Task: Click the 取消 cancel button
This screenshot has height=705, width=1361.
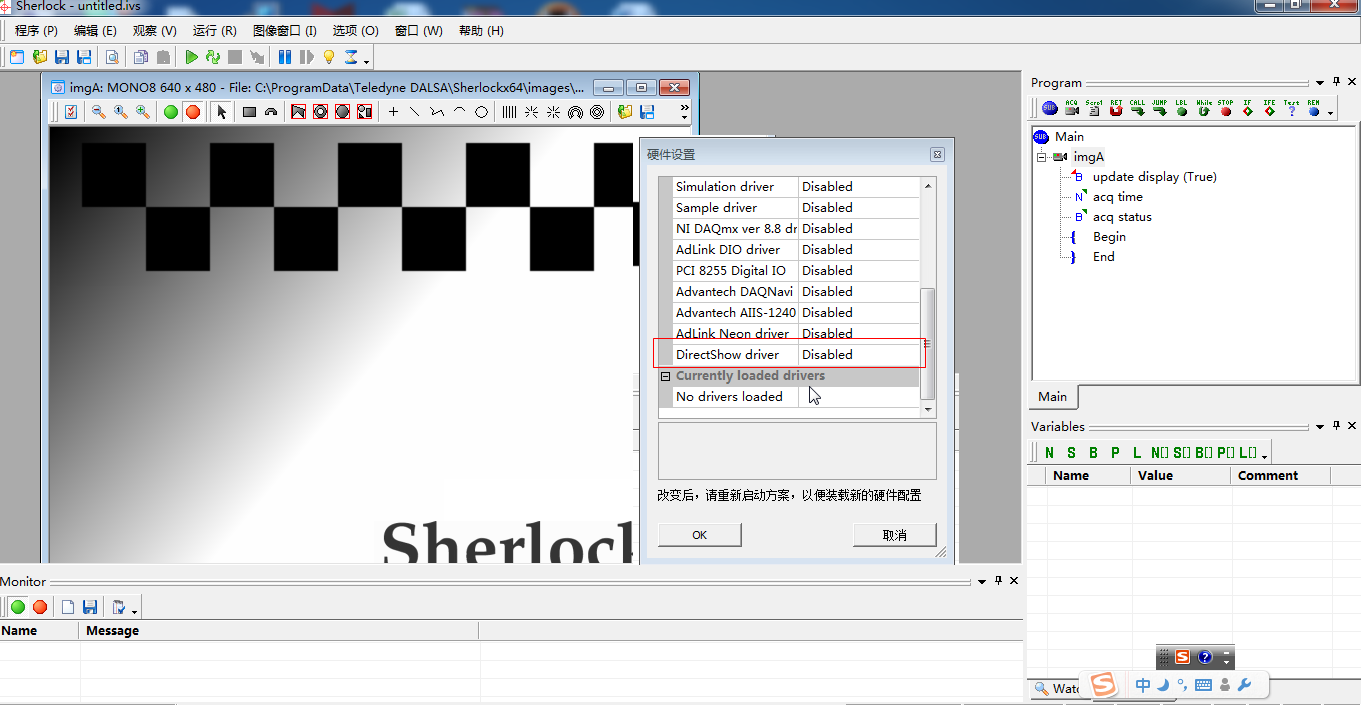Action: click(894, 535)
